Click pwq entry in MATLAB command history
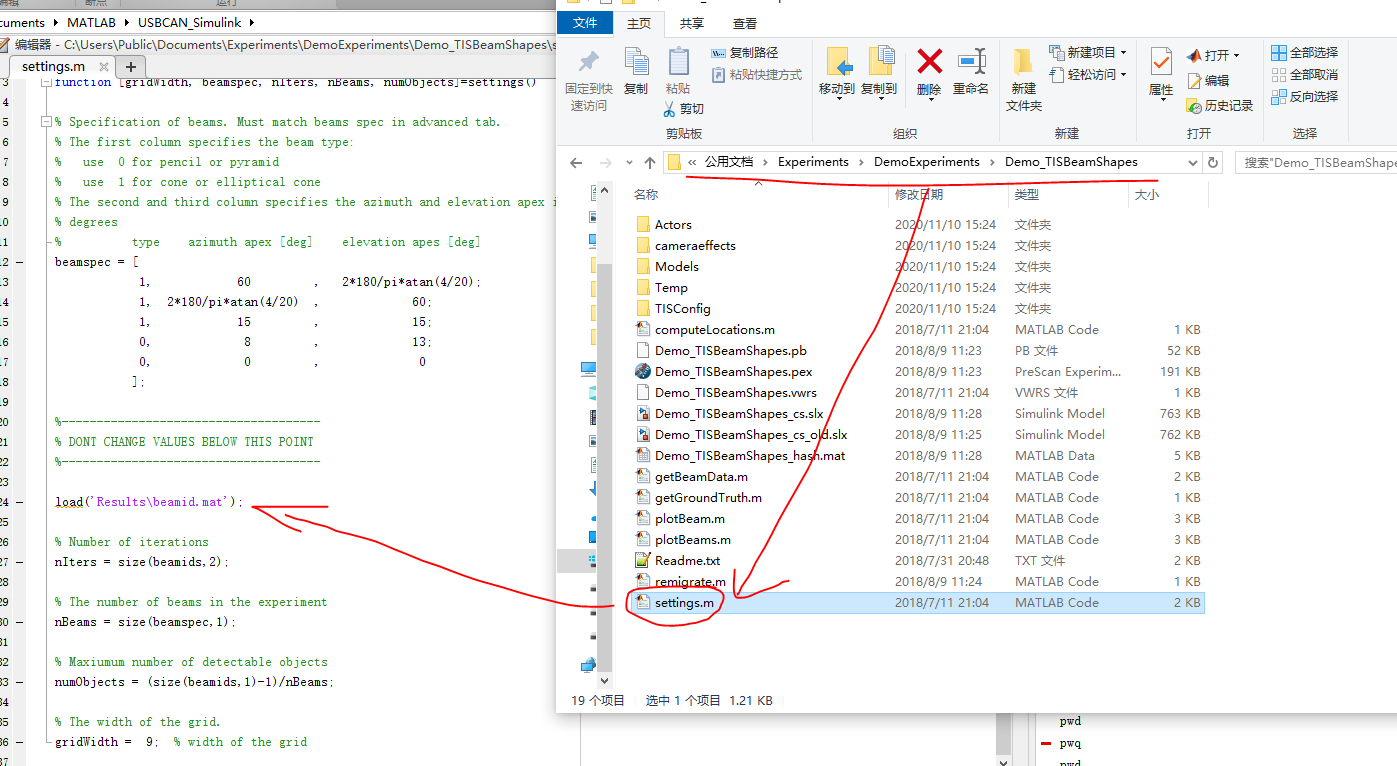 1070,744
